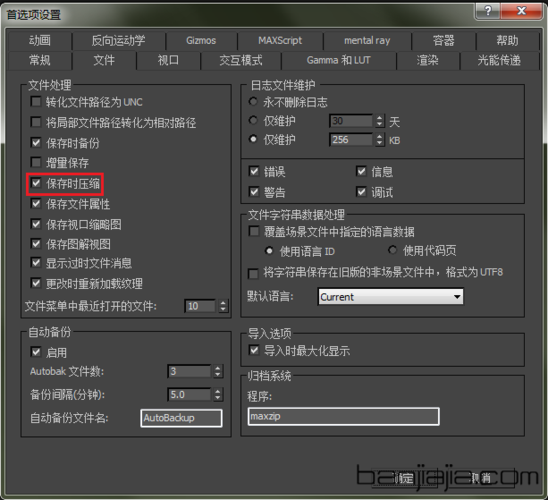The image size is (548, 500).
Task: Click the 最近打开的文件 count field
Action: tap(200, 306)
